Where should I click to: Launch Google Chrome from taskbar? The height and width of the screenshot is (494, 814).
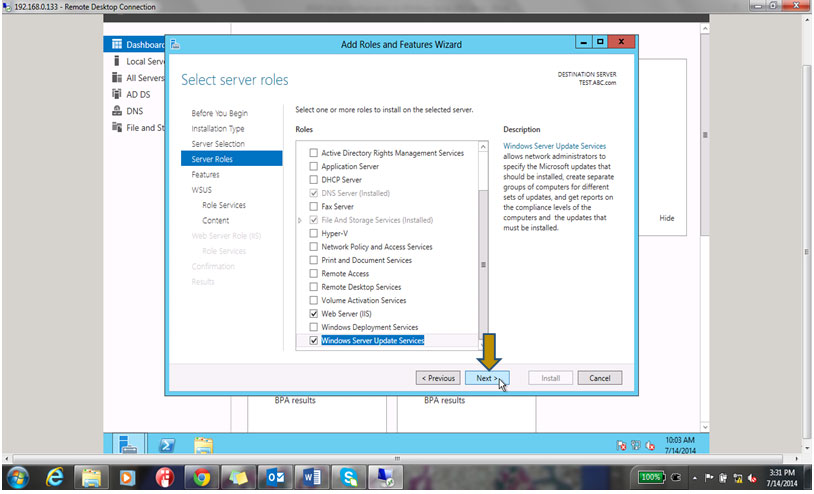201,477
